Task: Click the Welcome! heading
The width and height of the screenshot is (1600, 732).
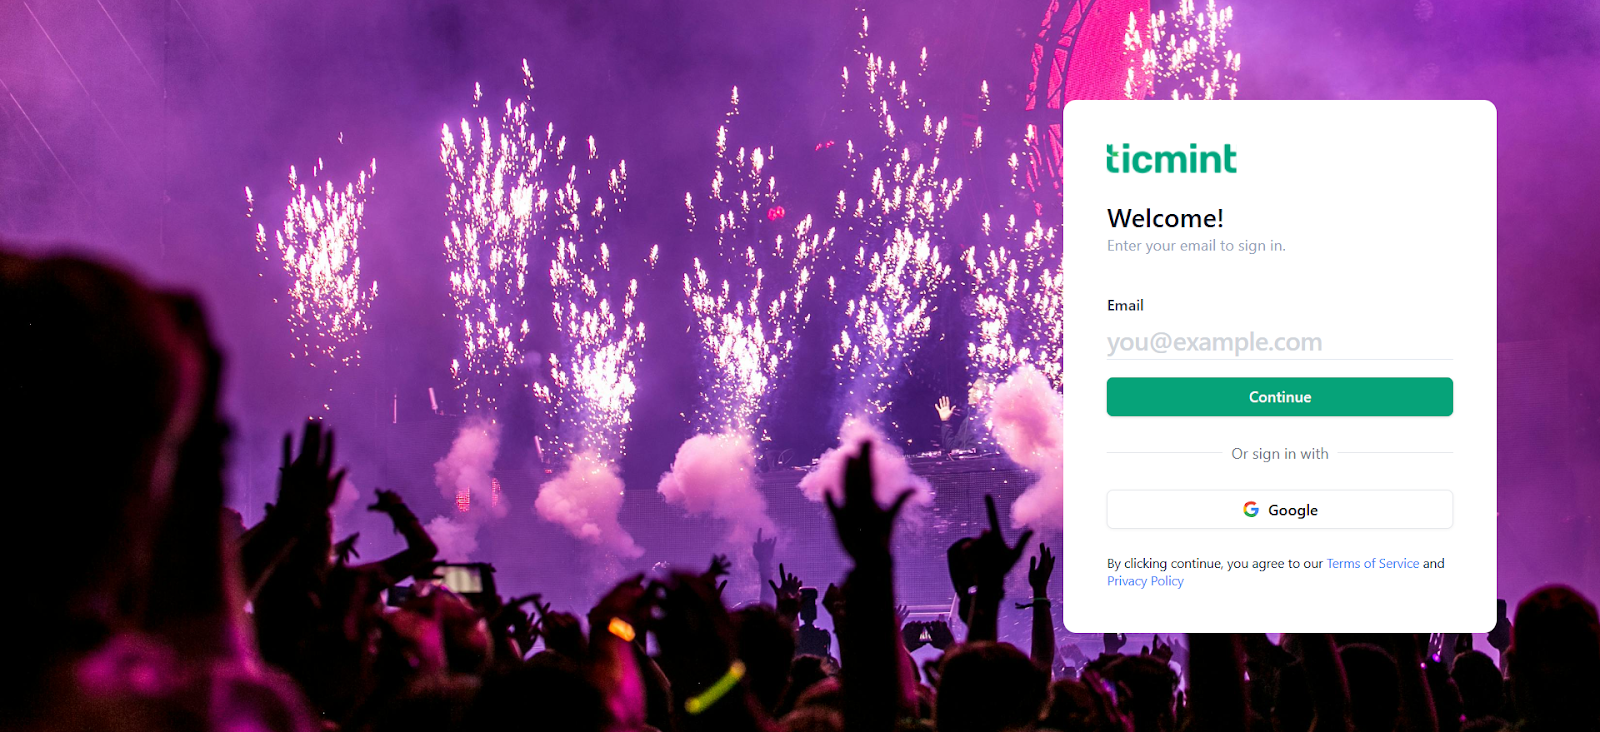Action: (x=1165, y=218)
